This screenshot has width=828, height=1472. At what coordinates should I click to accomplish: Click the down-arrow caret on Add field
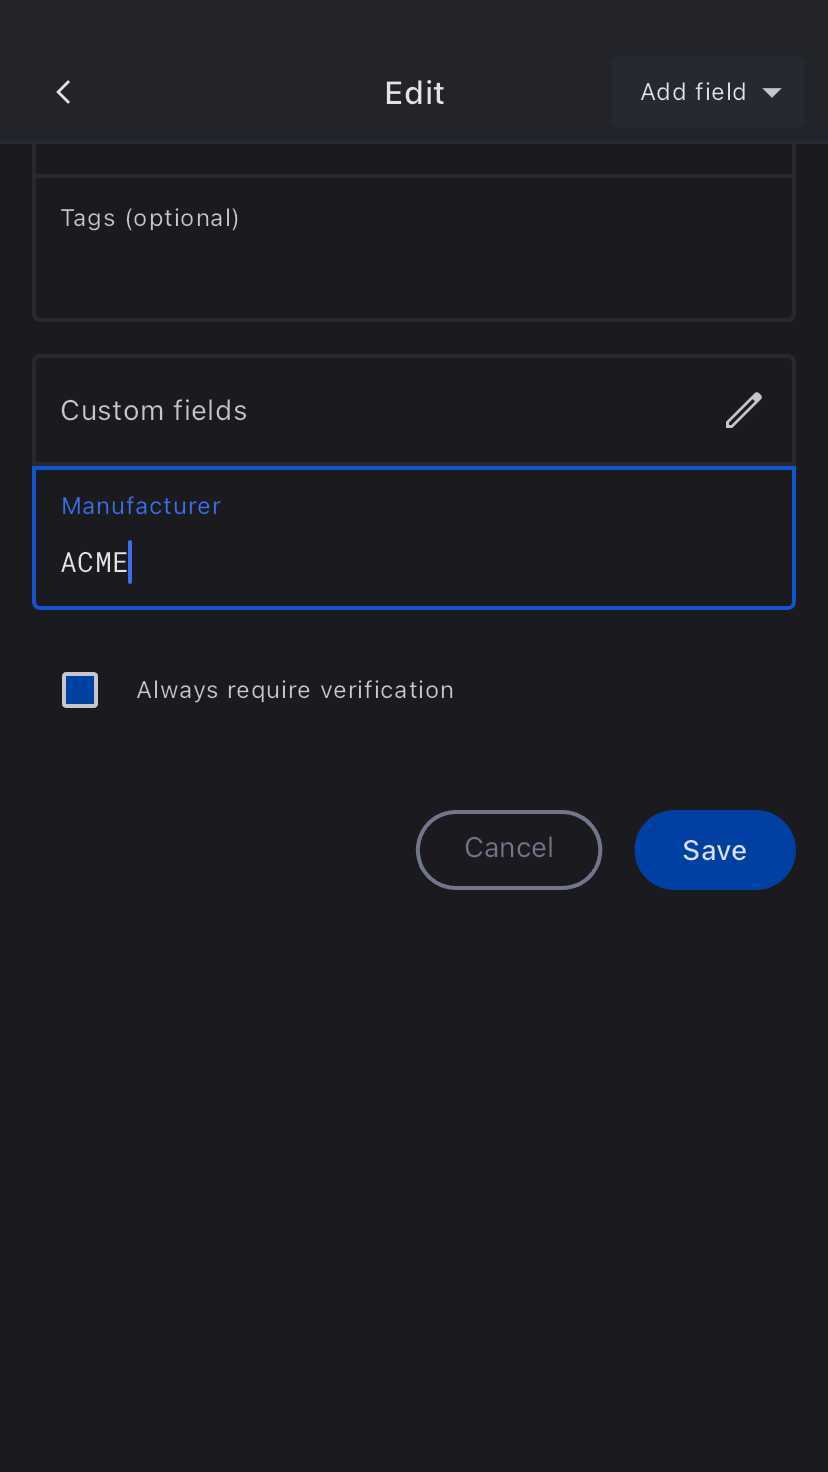coord(771,93)
